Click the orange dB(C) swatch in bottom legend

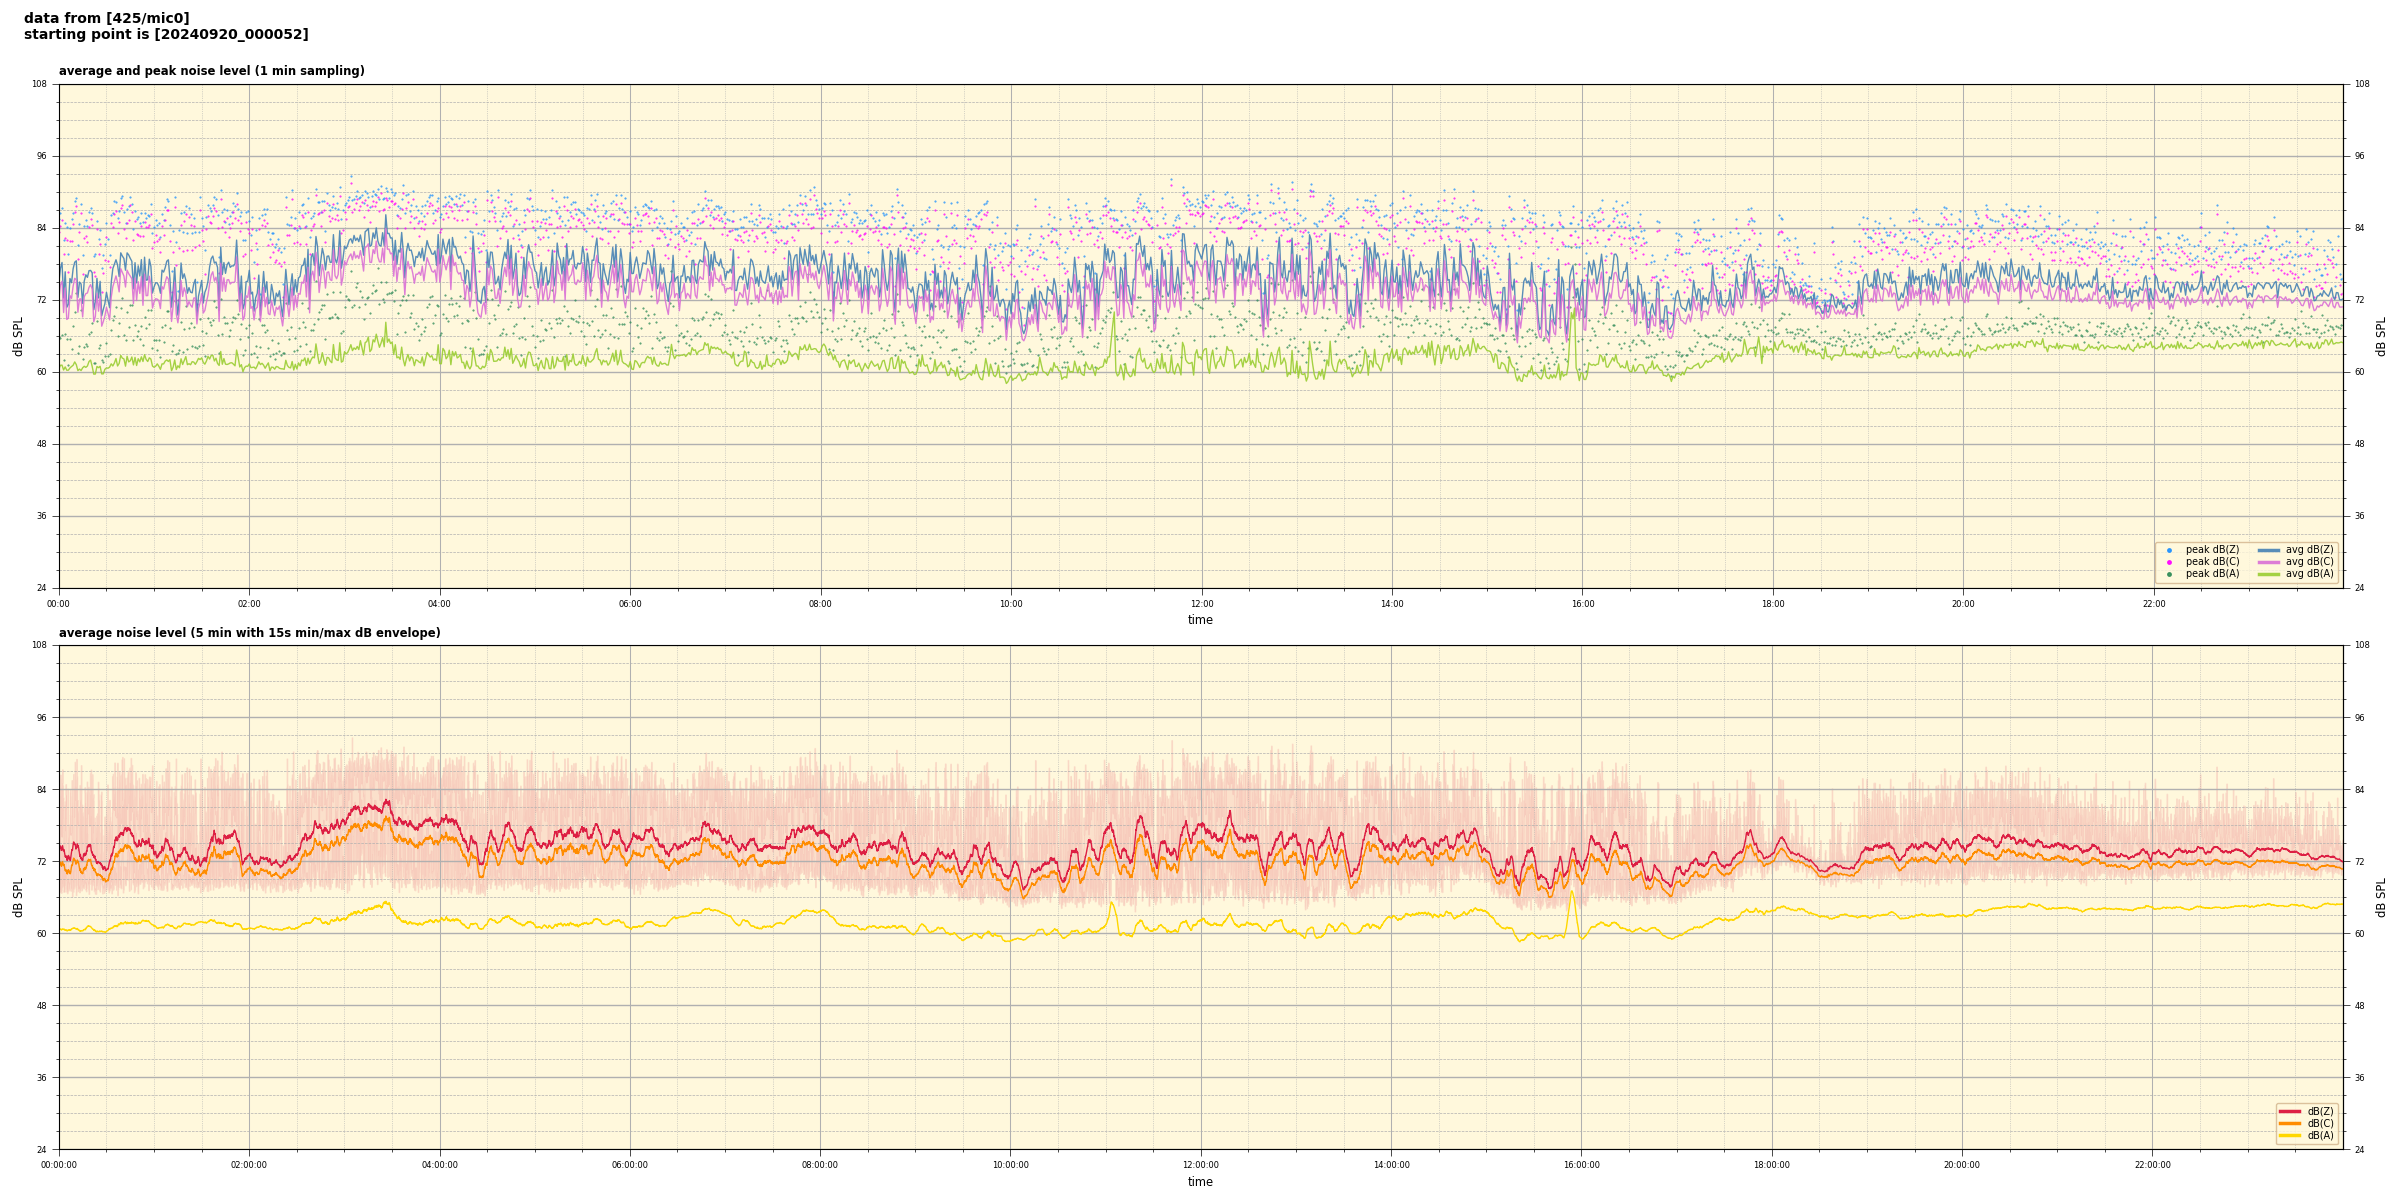[x=2290, y=1123]
